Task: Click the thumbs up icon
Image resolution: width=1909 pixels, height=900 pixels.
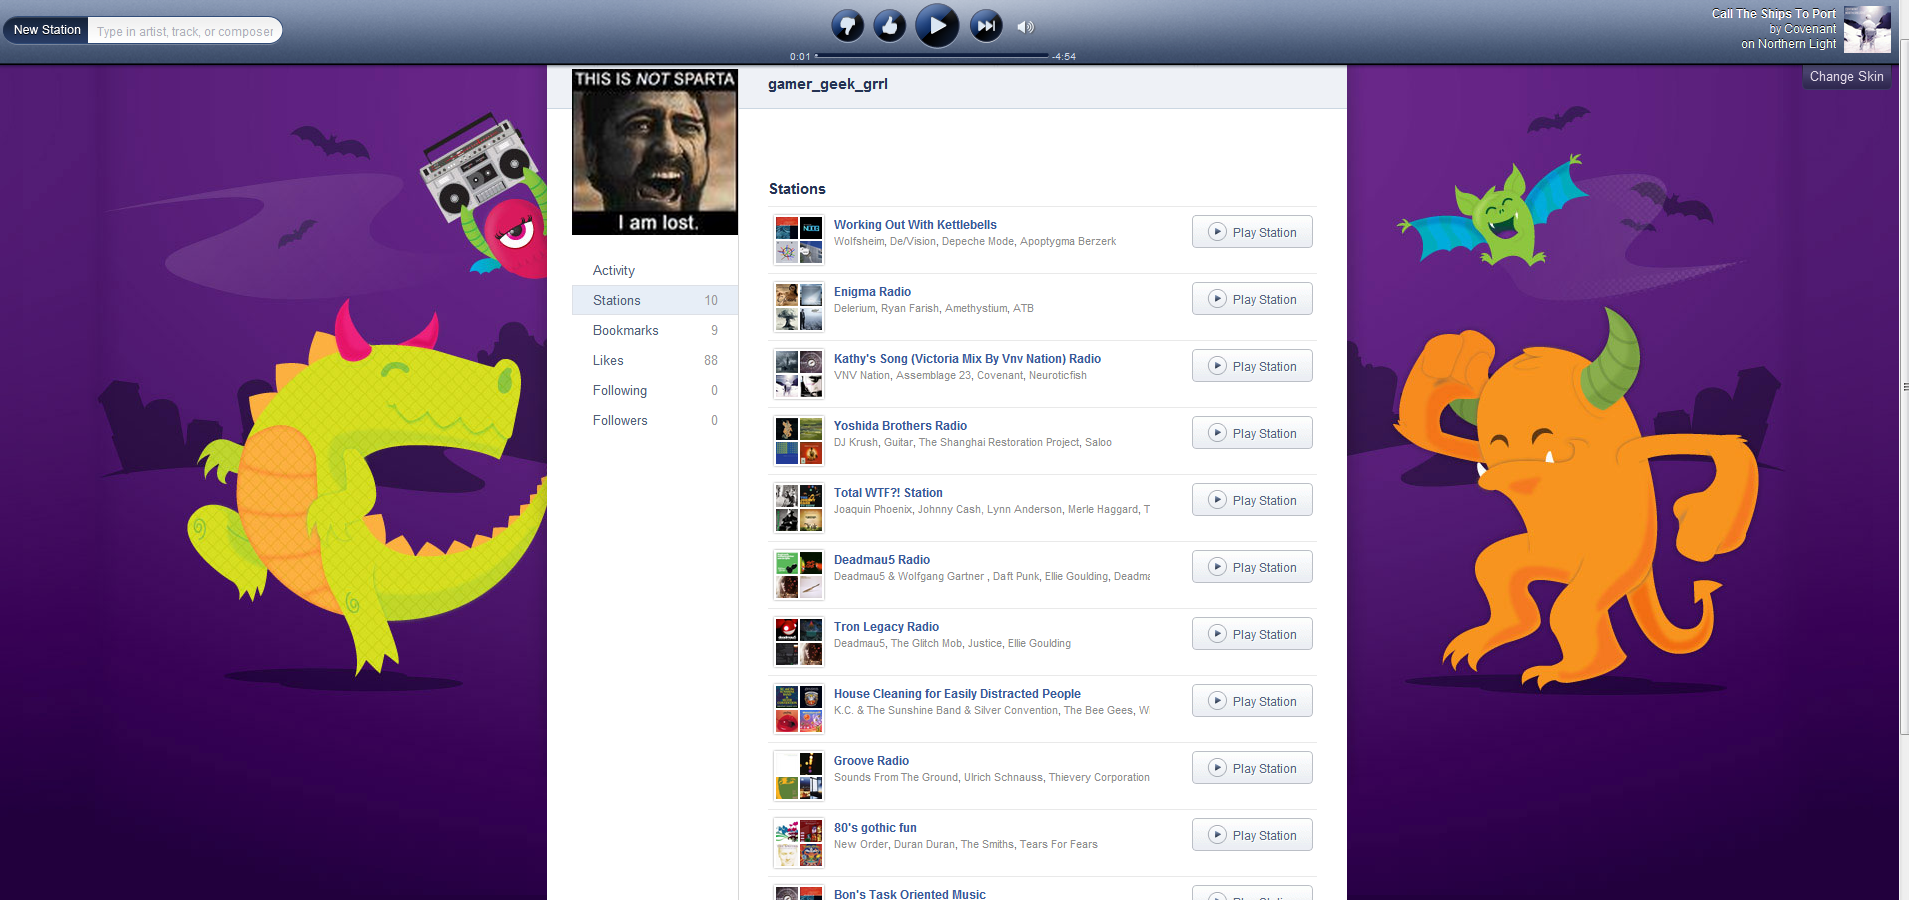Action: coord(890,26)
